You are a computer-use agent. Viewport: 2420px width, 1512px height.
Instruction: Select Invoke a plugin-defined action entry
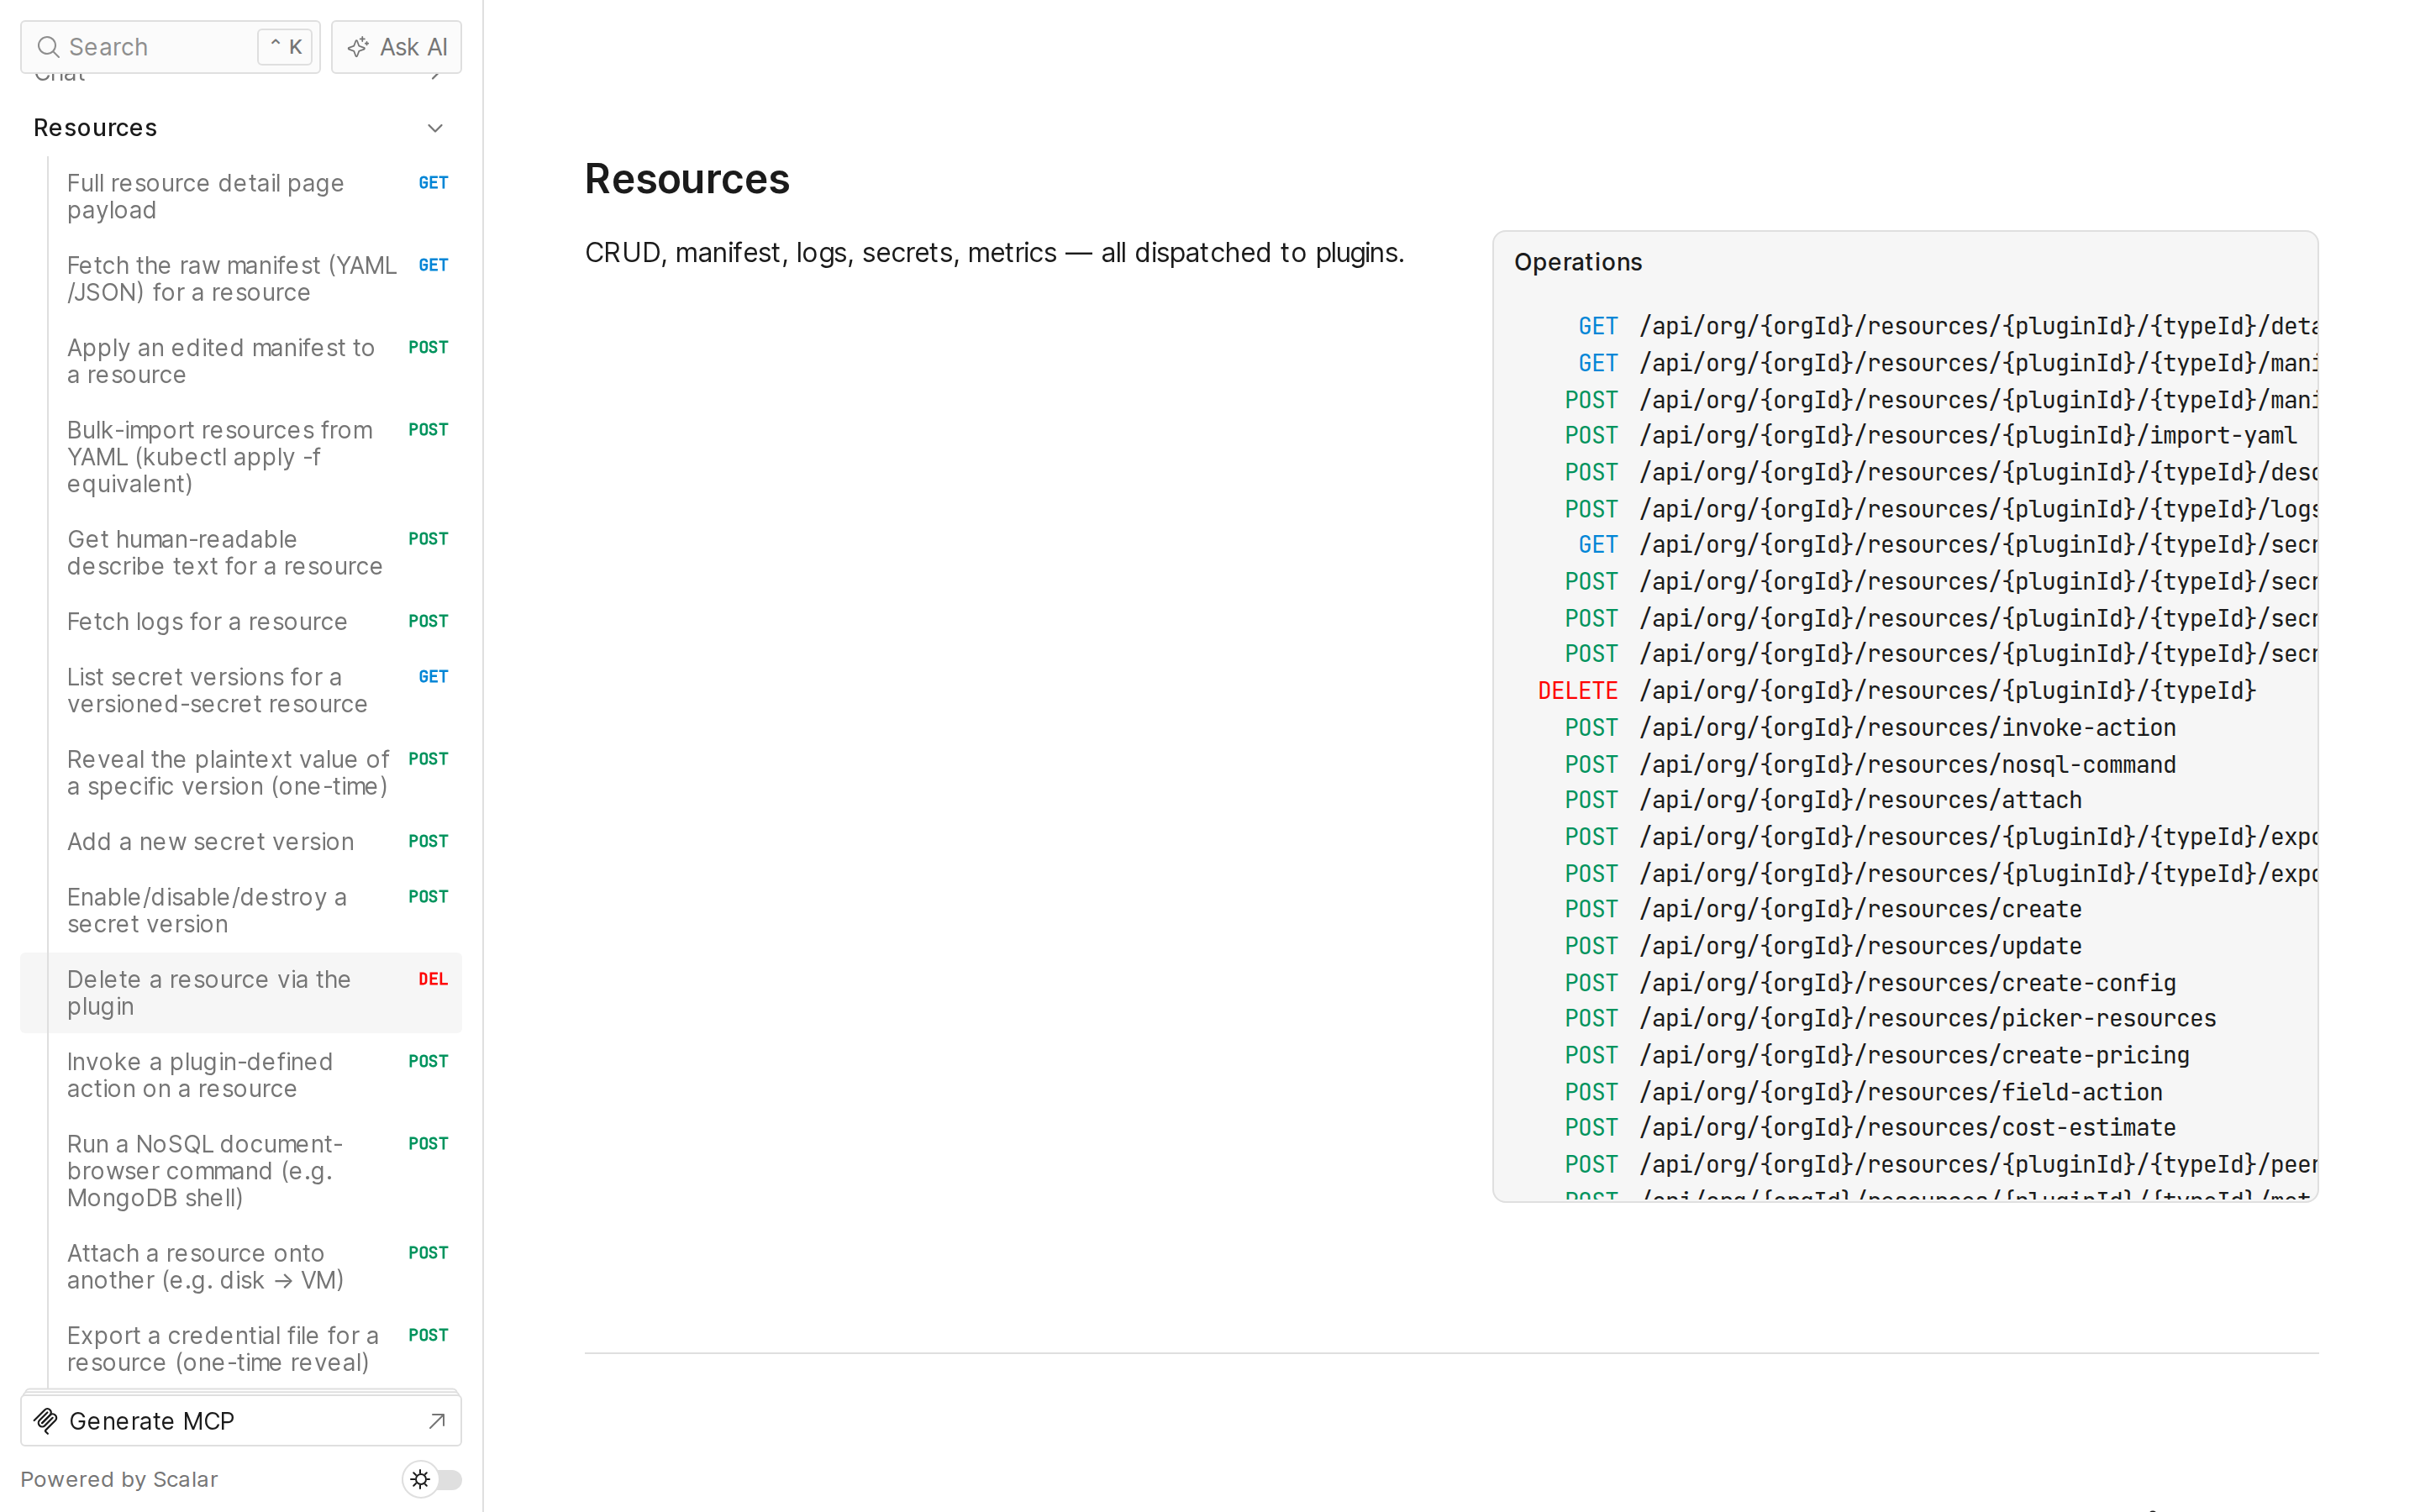click(x=241, y=1075)
